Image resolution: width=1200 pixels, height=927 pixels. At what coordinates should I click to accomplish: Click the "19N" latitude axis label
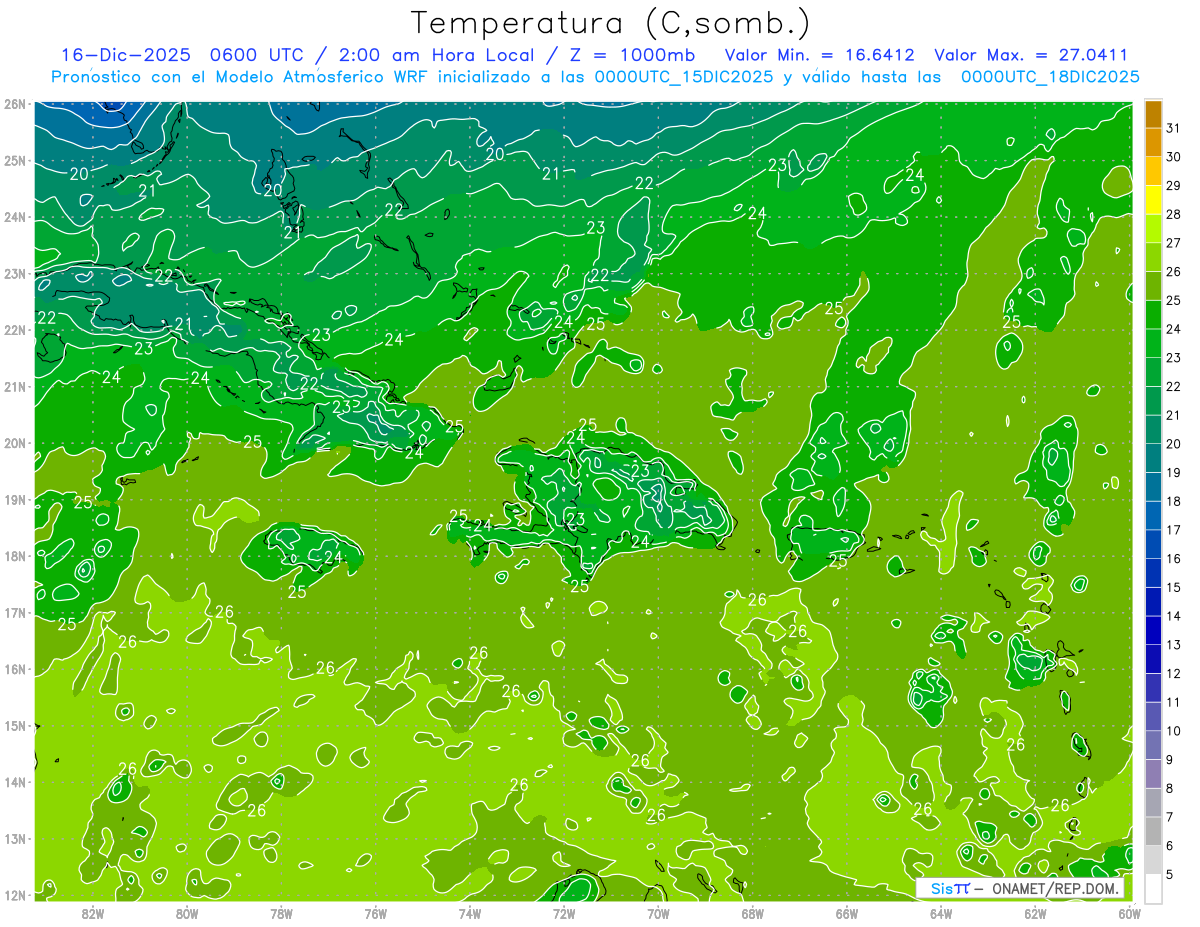pyautogui.click(x=15, y=500)
